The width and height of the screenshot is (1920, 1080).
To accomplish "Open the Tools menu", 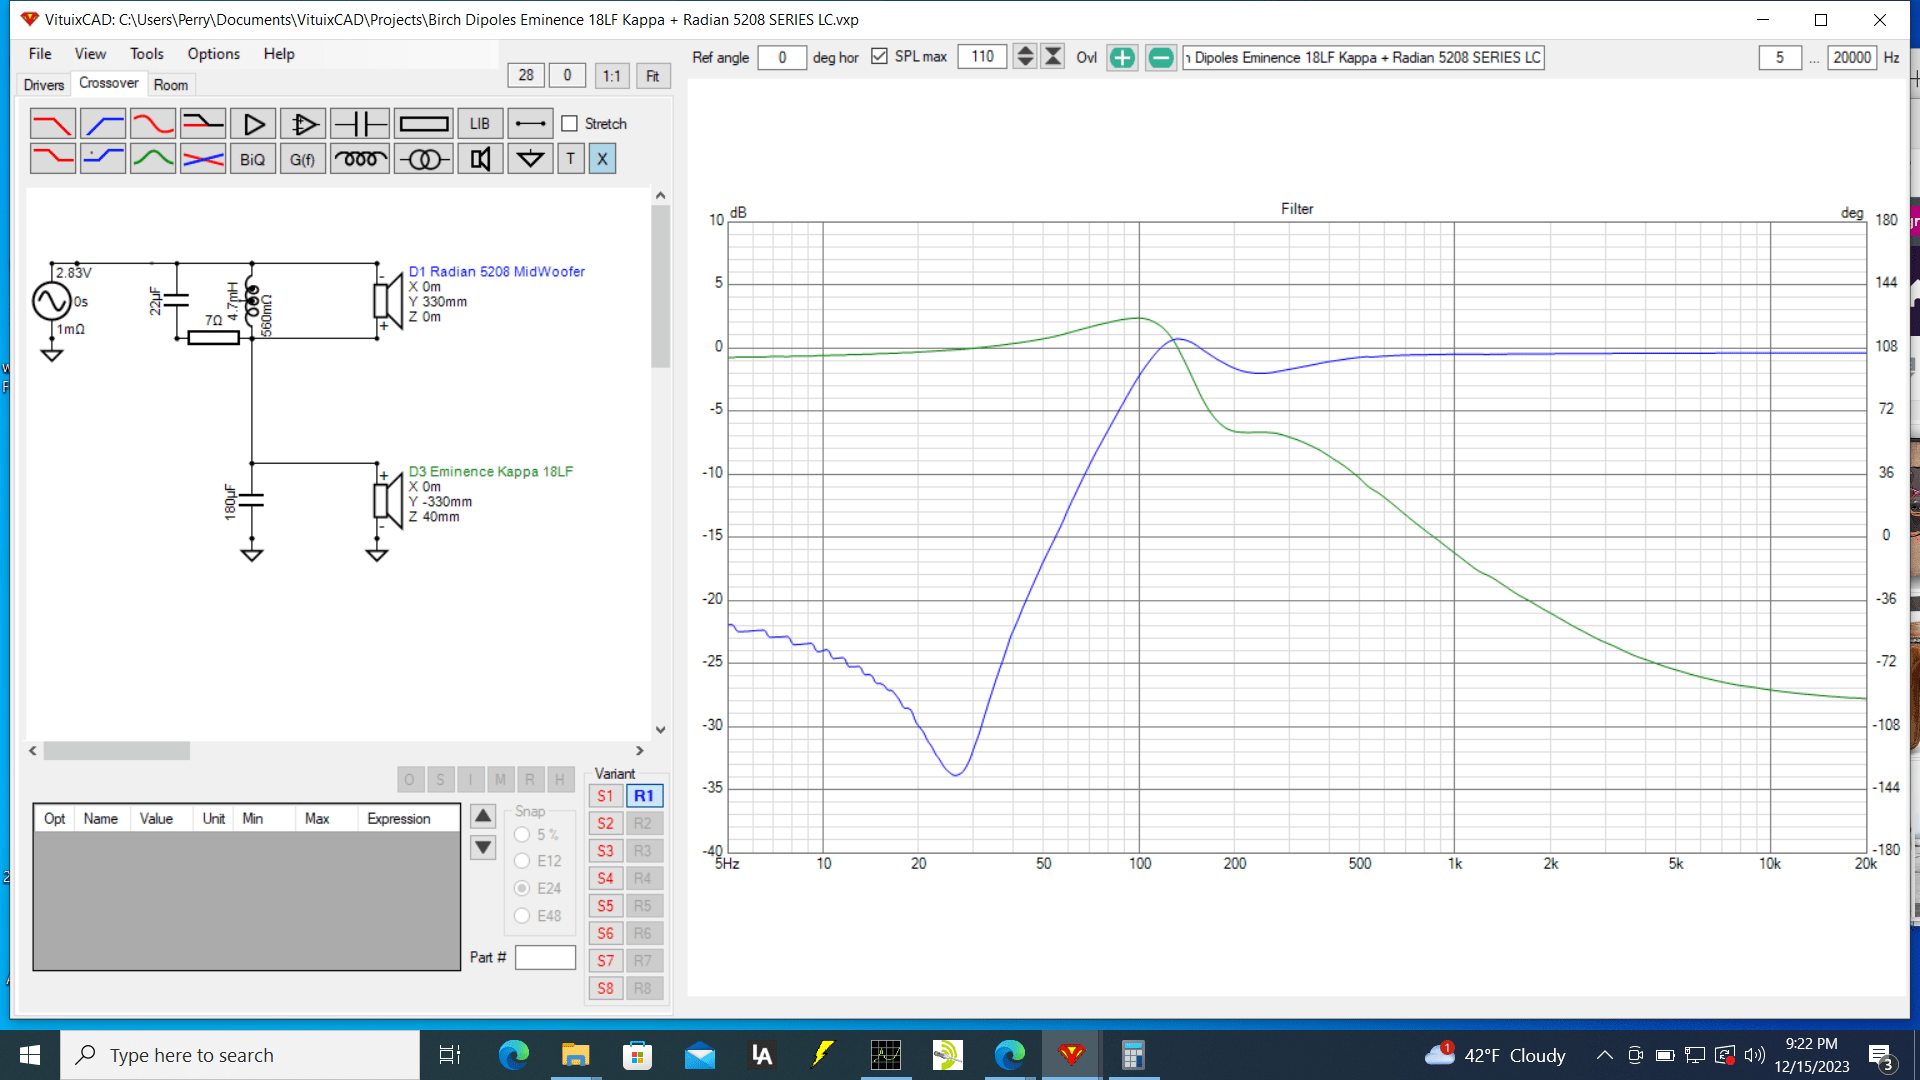I will pyautogui.click(x=147, y=54).
